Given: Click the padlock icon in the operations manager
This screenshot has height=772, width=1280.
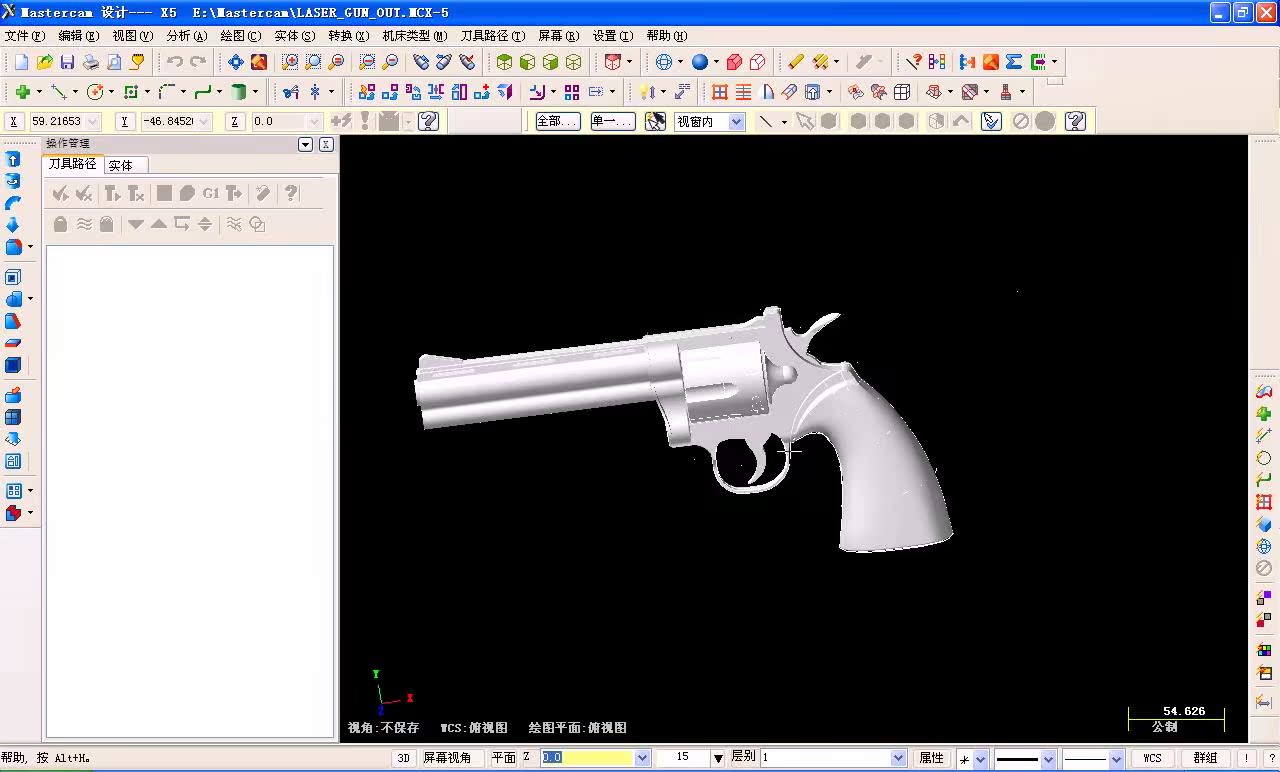Looking at the screenshot, I should point(60,224).
